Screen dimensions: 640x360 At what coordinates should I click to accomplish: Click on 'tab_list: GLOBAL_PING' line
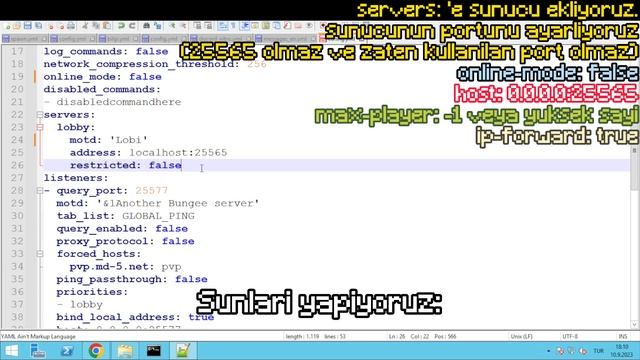pos(126,216)
